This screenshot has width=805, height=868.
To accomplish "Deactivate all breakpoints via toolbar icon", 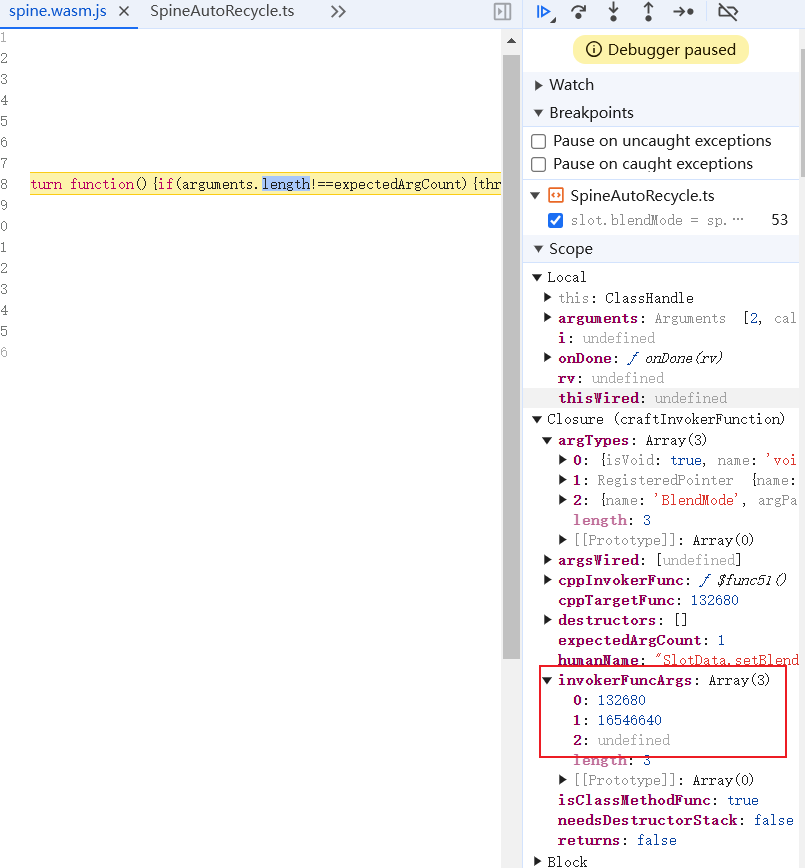I will [728, 12].
